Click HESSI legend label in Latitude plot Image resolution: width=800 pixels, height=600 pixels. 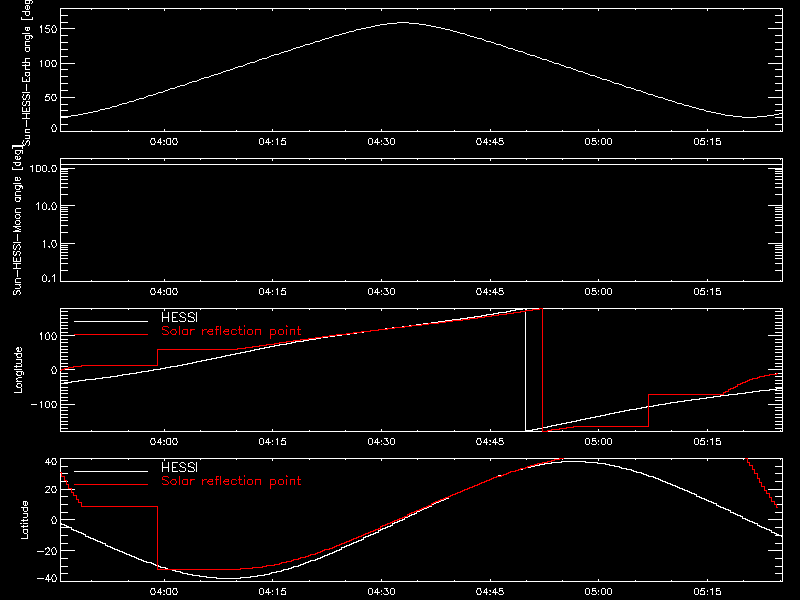(179, 467)
